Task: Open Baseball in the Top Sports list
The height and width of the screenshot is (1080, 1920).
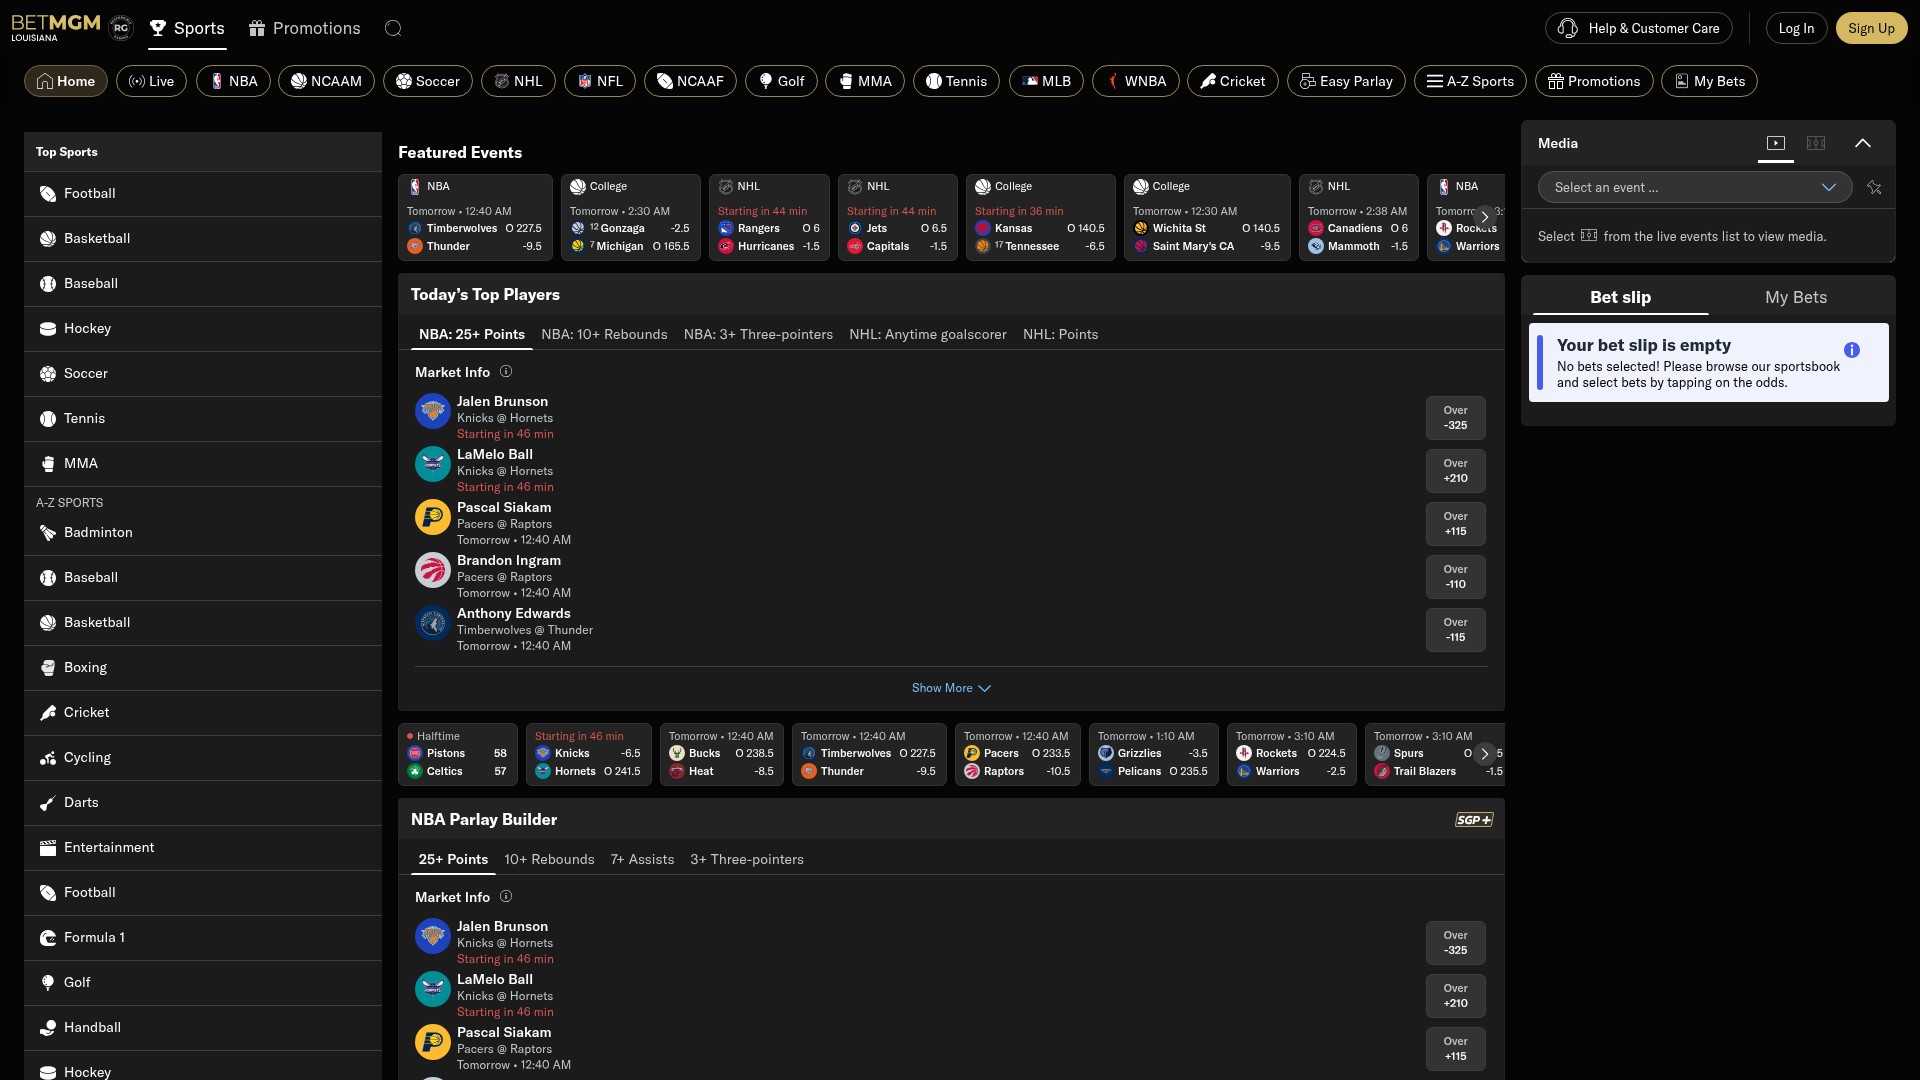Action: click(x=203, y=284)
